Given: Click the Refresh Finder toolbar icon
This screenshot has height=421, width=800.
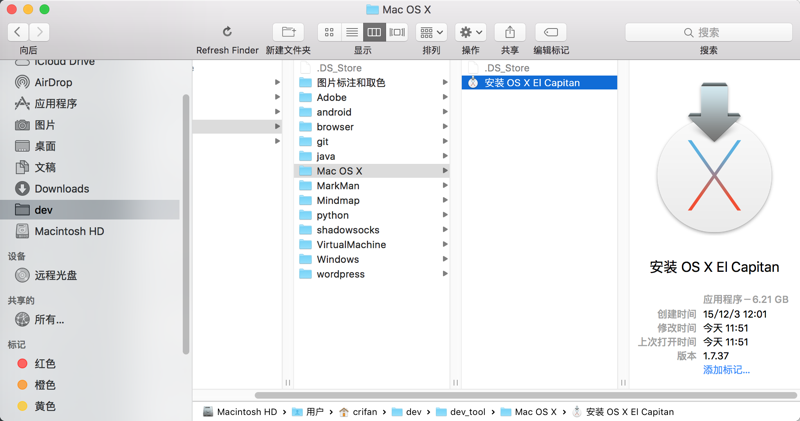Looking at the screenshot, I should [227, 32].
